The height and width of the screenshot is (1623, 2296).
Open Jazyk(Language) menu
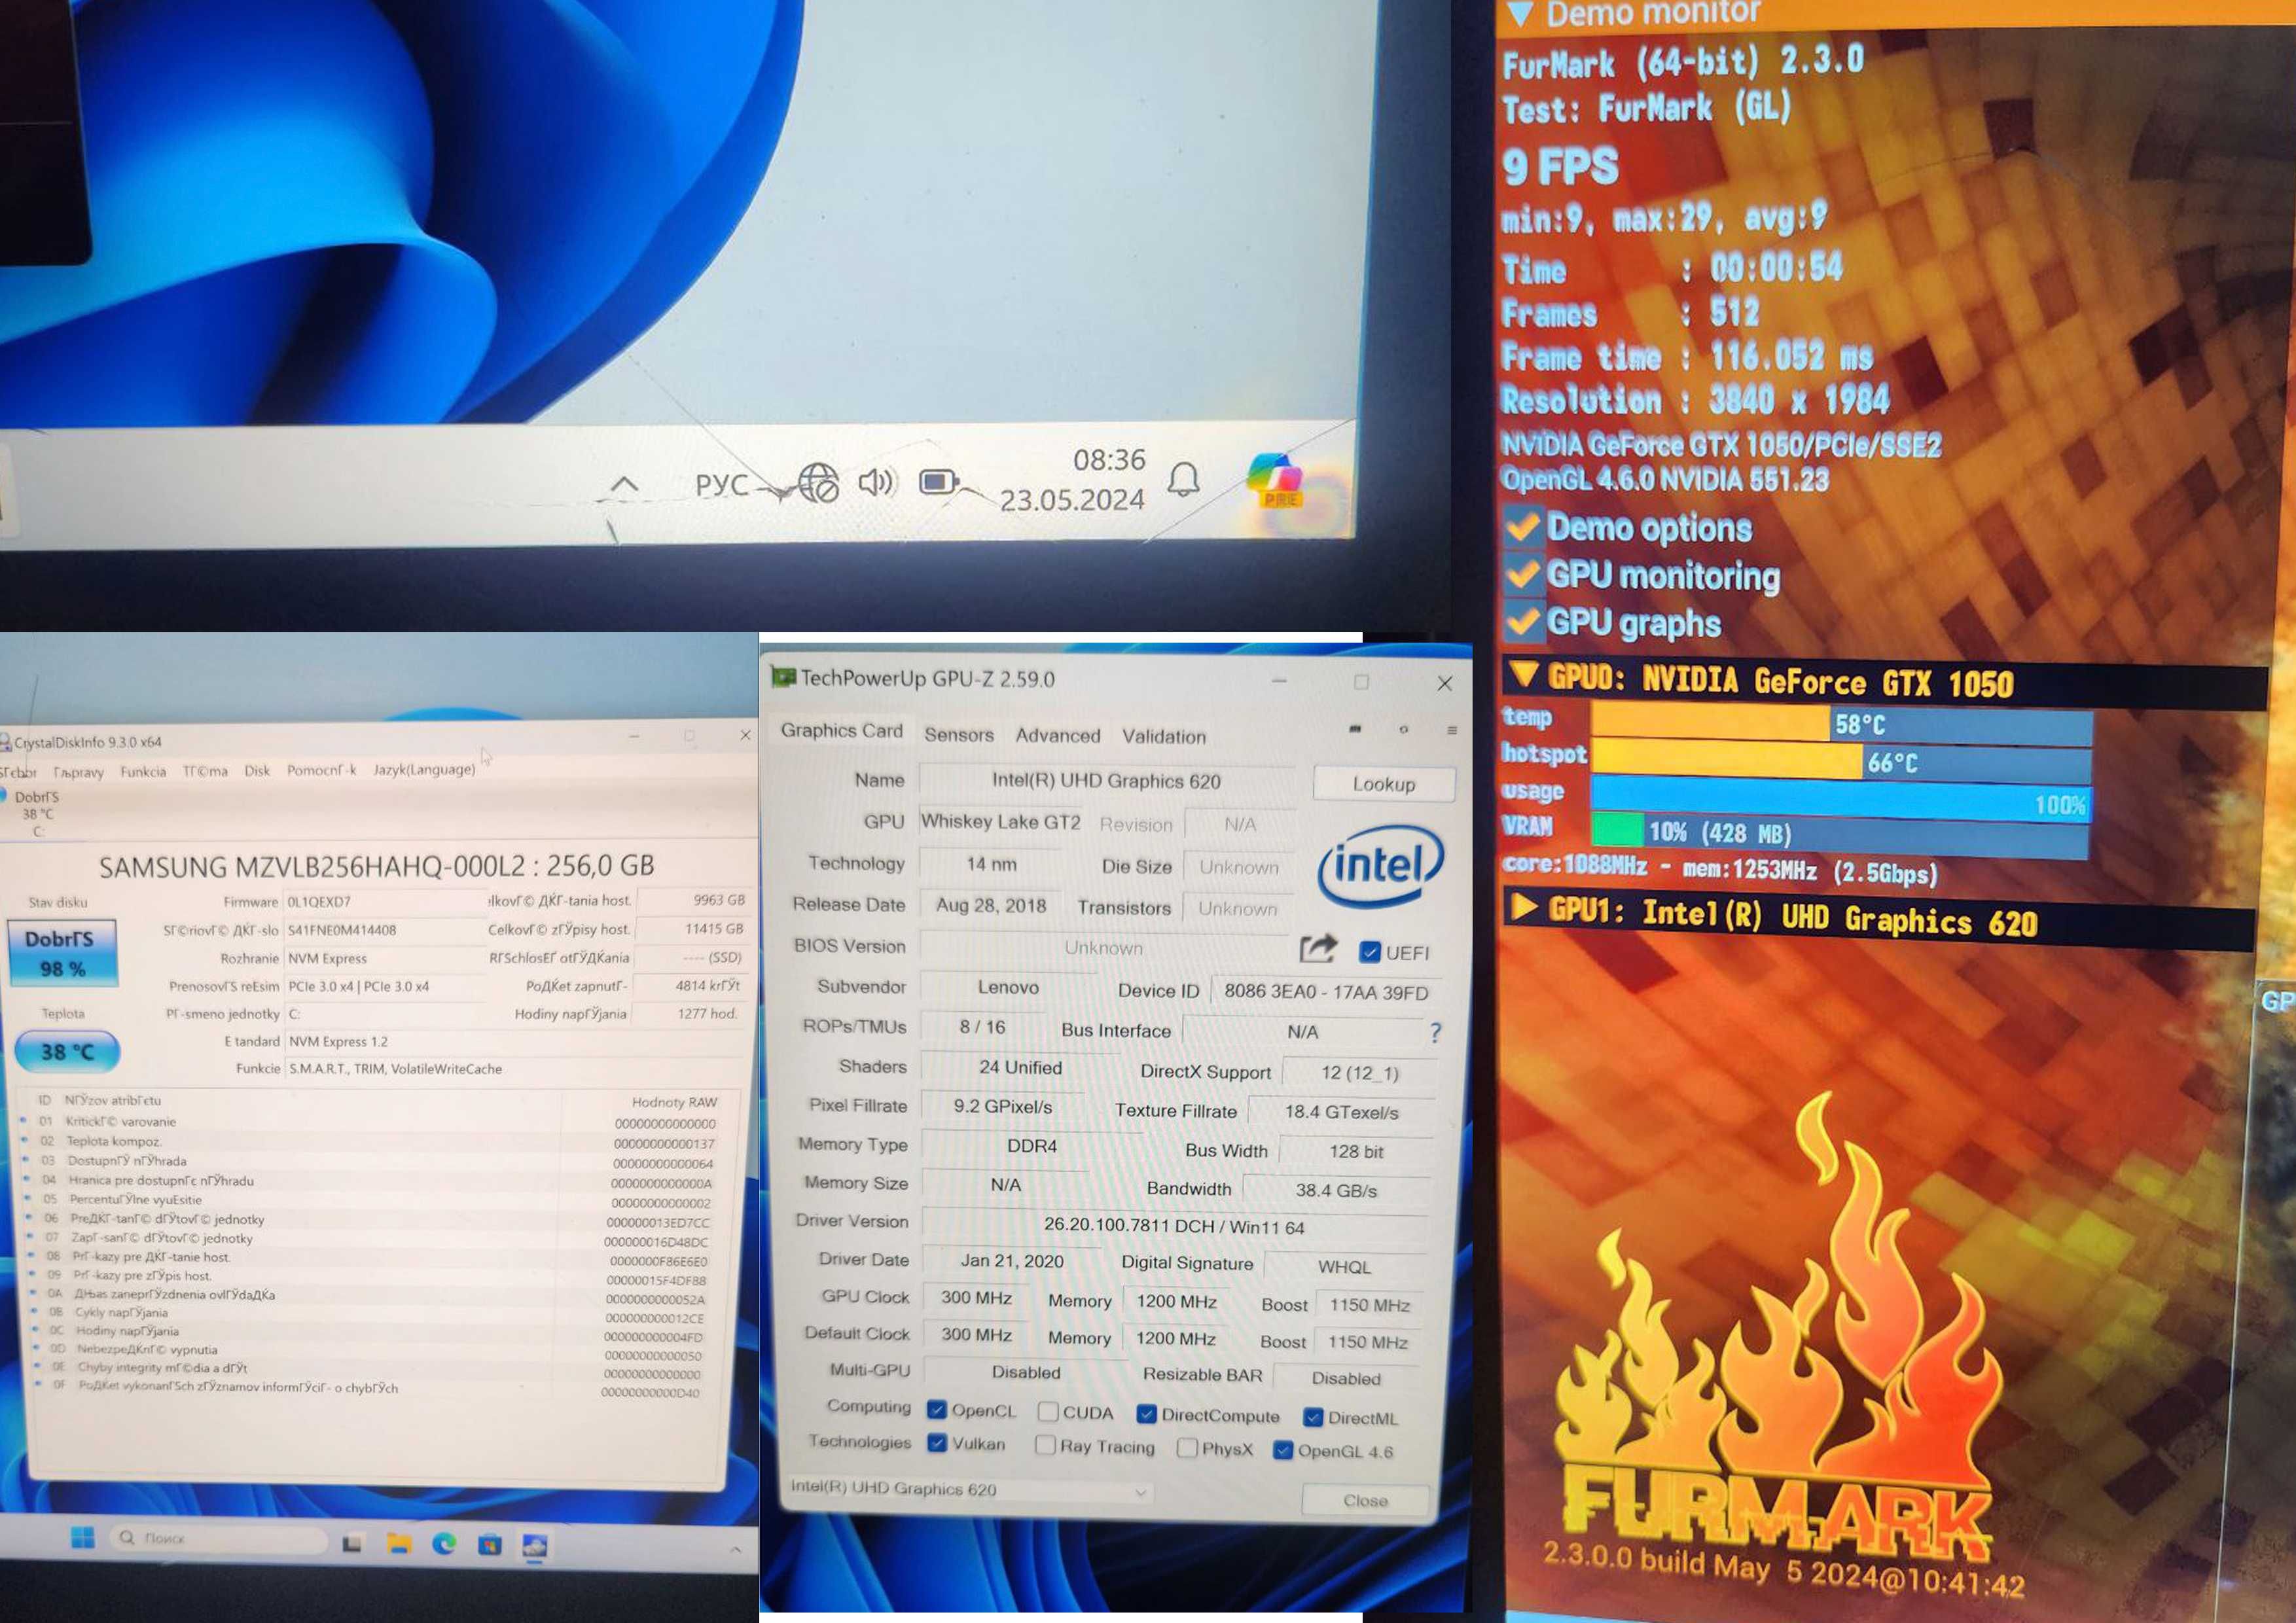tap(424, 769)
